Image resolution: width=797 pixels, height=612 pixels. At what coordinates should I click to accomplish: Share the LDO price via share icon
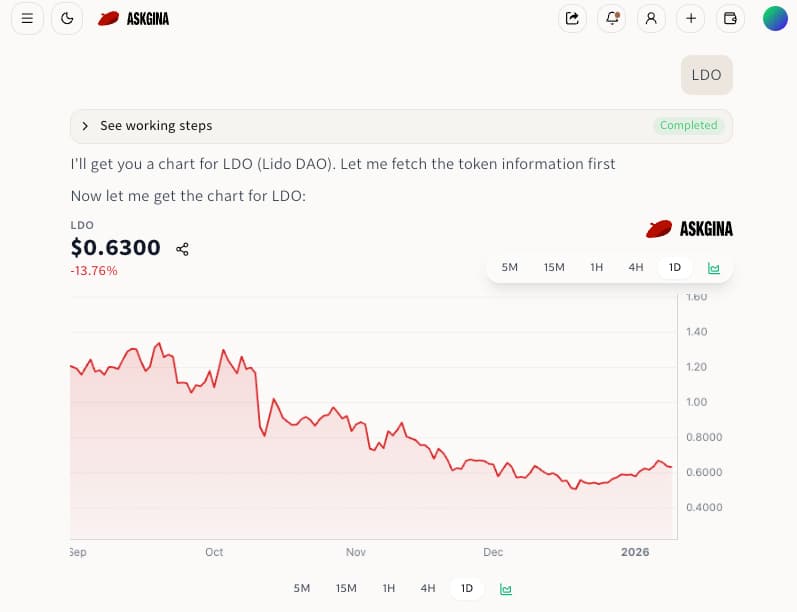(x=182, y=249)
